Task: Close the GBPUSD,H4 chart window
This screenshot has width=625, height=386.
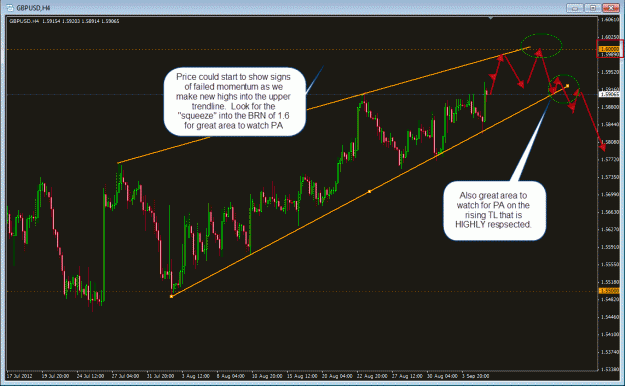Action: (x=611, y=8)
